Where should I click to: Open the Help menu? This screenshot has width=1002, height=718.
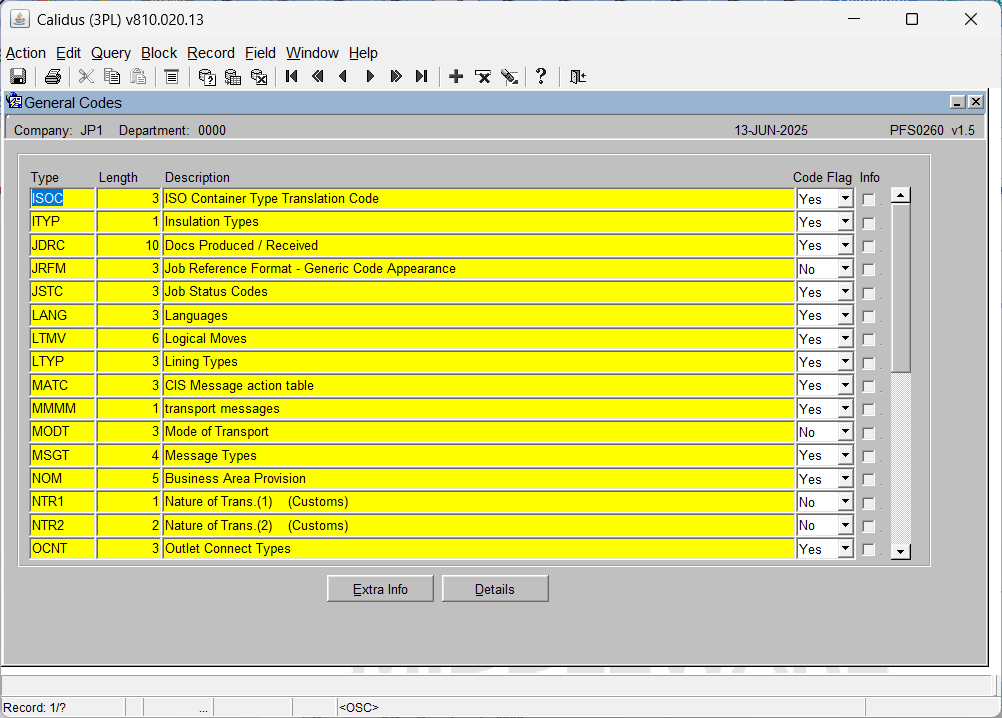click(363, 53)
